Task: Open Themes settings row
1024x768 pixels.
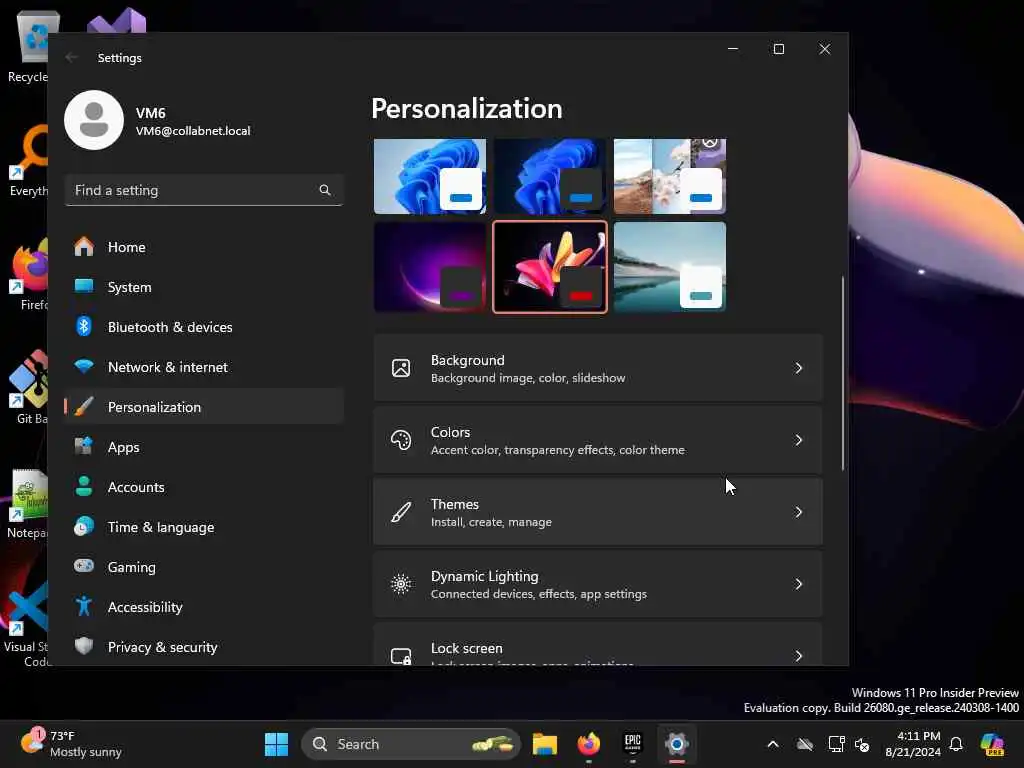Action: point(598,512)
